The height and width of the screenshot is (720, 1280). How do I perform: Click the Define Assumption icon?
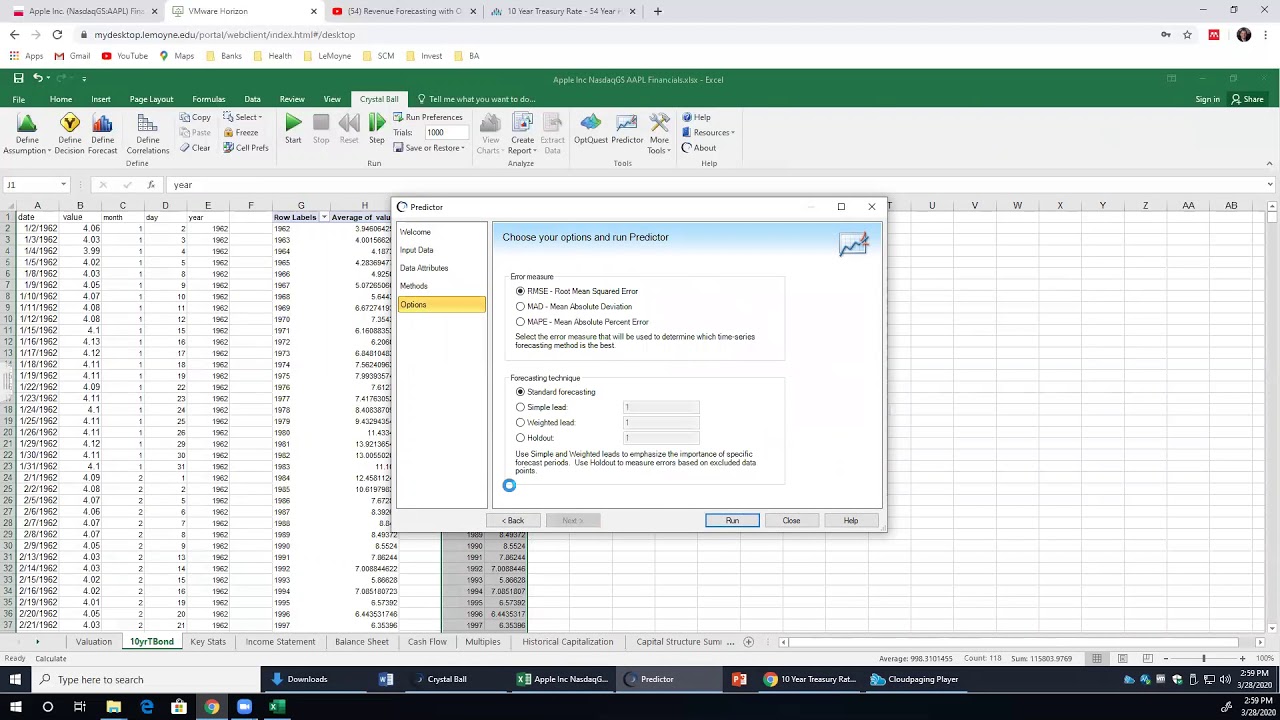[x=26, y=123]
